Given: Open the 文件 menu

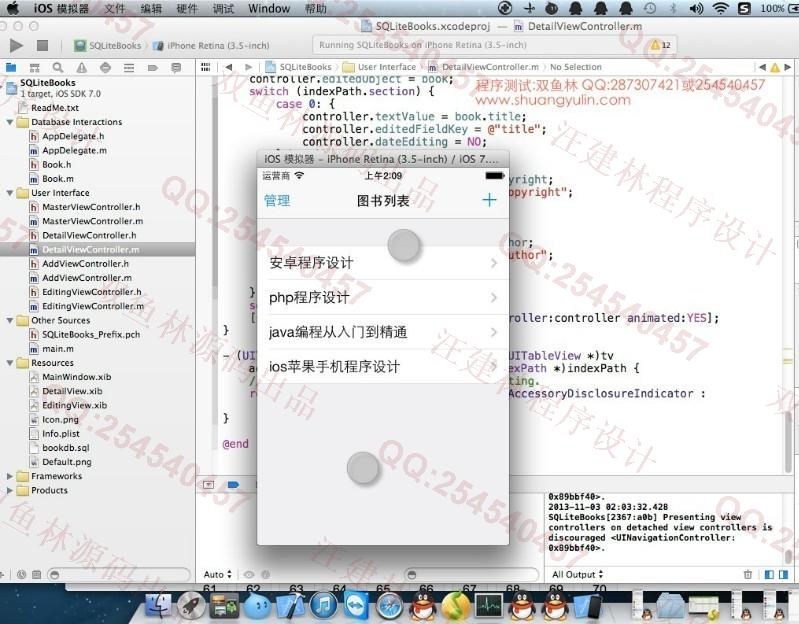Looking at the screenshot, I should 115,9.
